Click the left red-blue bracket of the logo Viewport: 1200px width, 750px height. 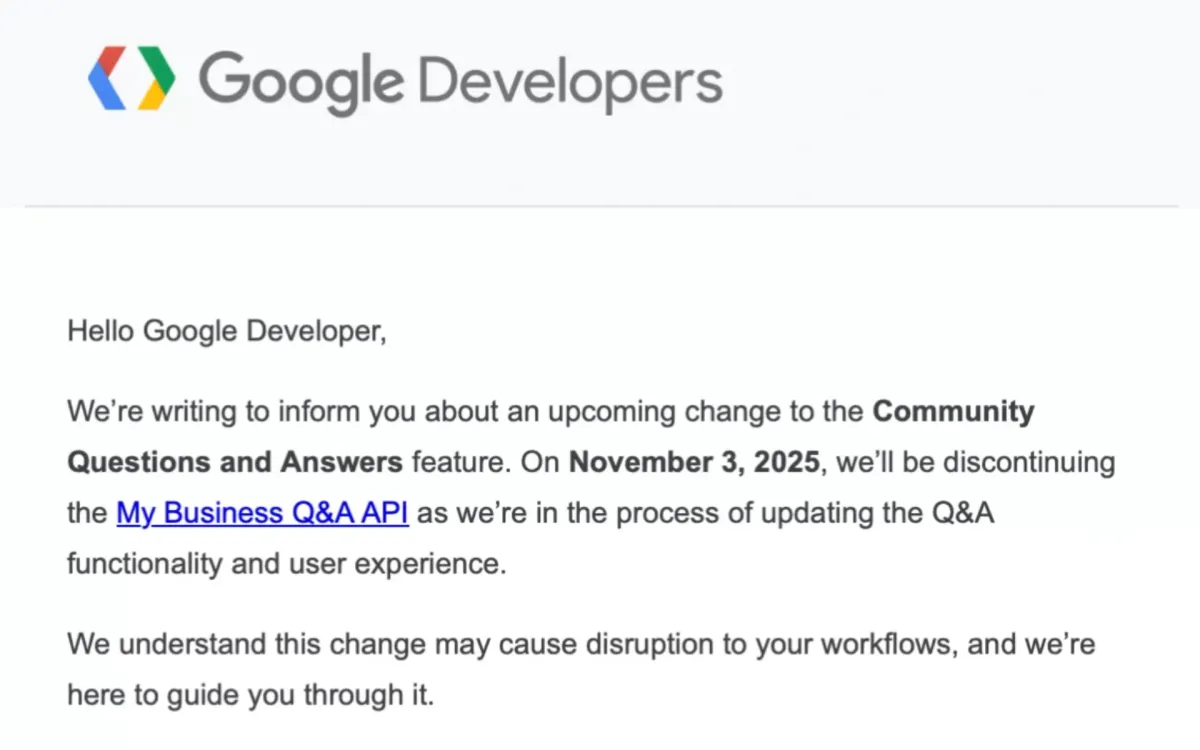coord(107,78)
